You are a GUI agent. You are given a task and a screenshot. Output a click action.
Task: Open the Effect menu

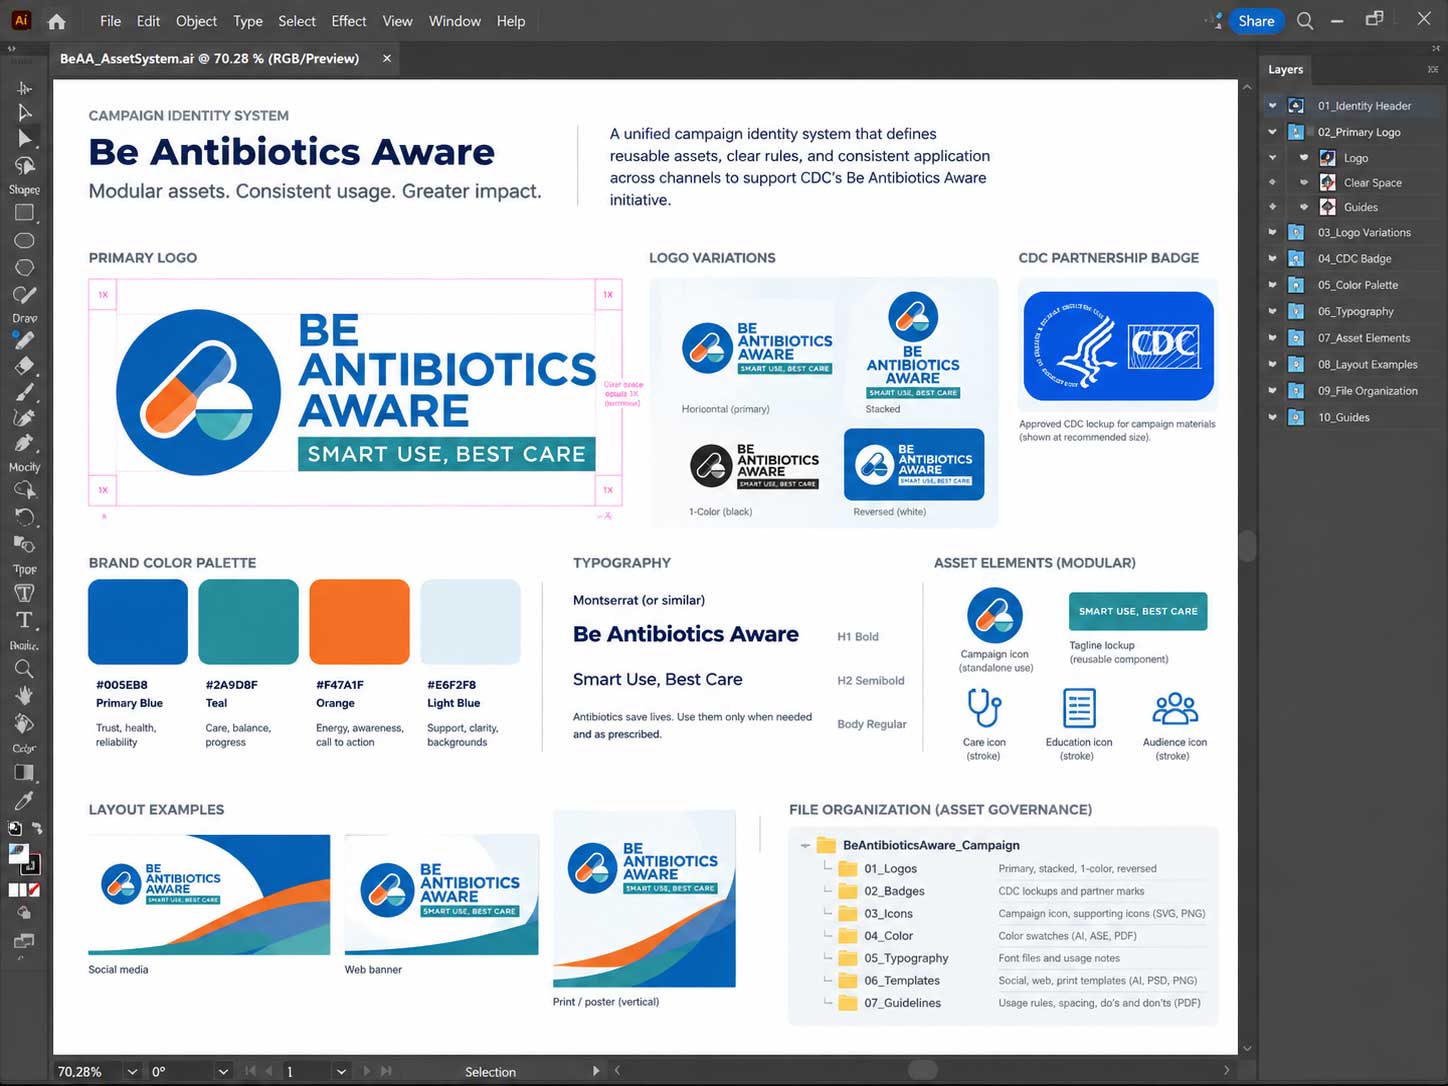point(349,21)
